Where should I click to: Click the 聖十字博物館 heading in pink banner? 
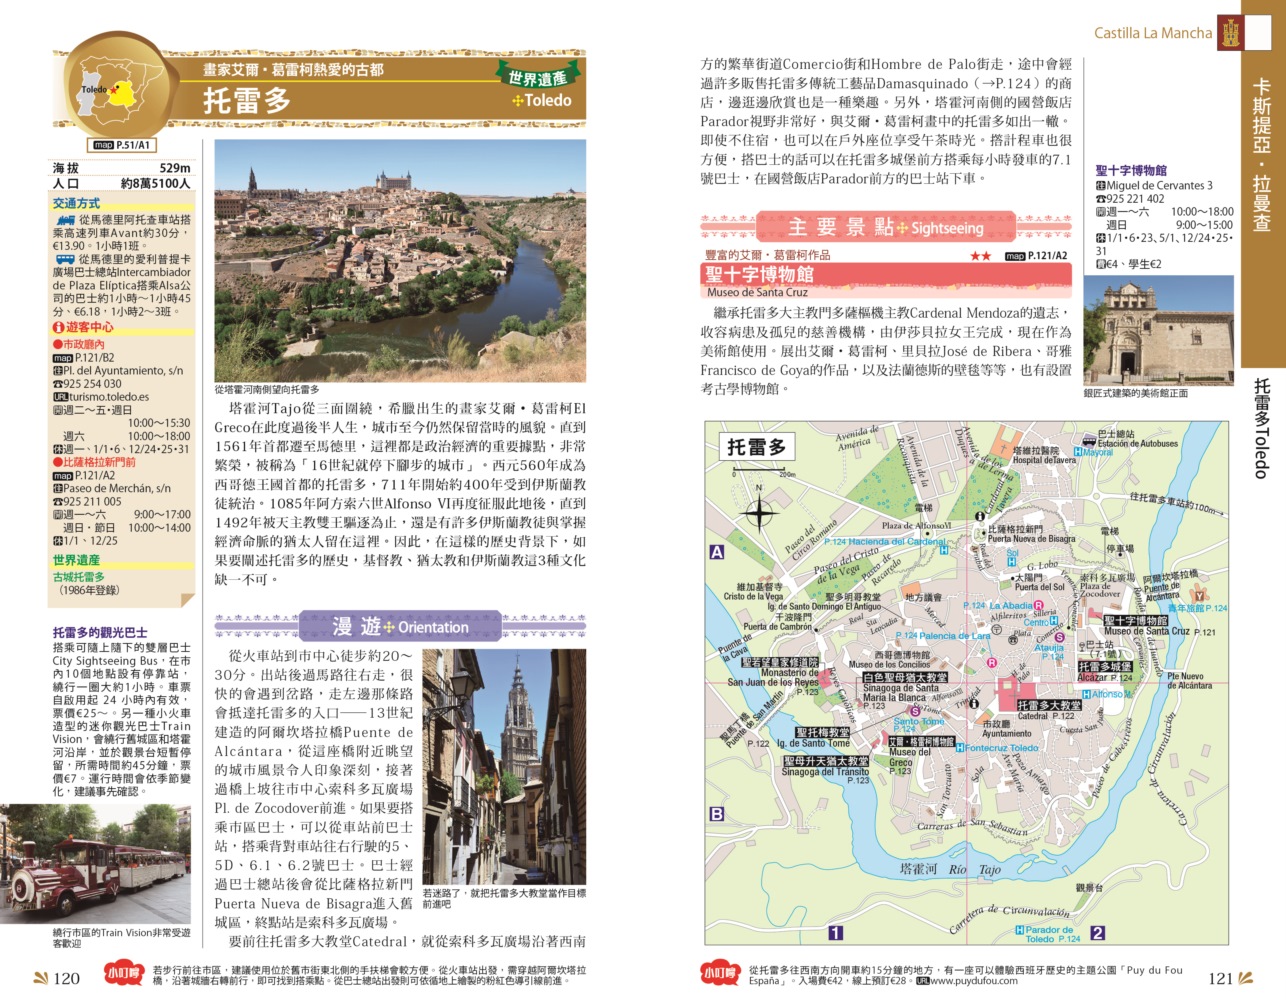(x=760, y=274)
